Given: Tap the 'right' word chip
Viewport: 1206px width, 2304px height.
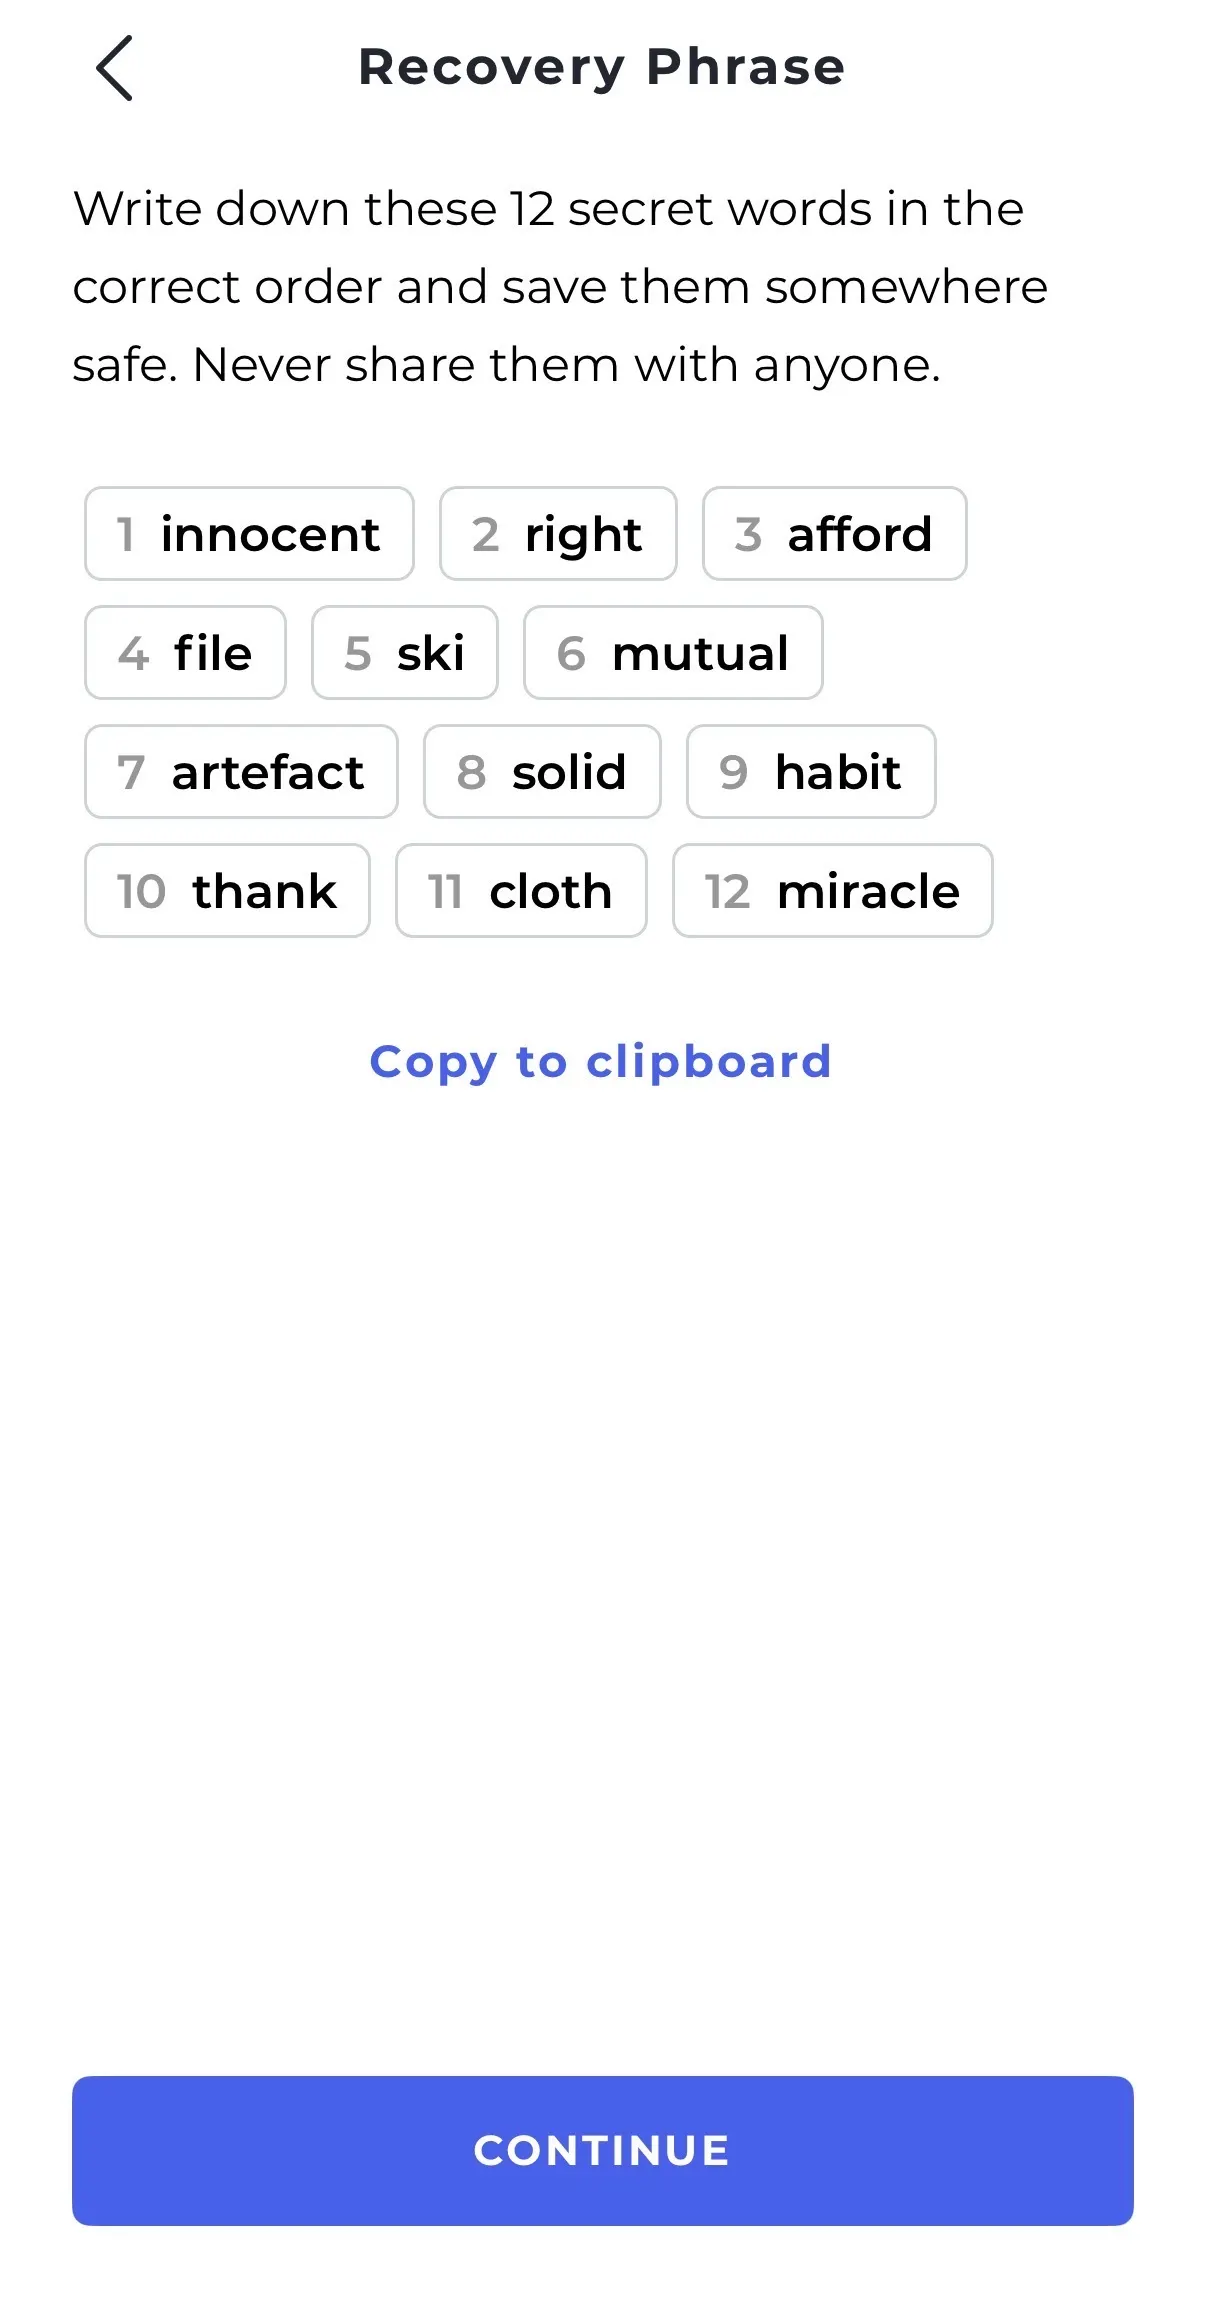Looking at the screenshot, I should (558, 534).
